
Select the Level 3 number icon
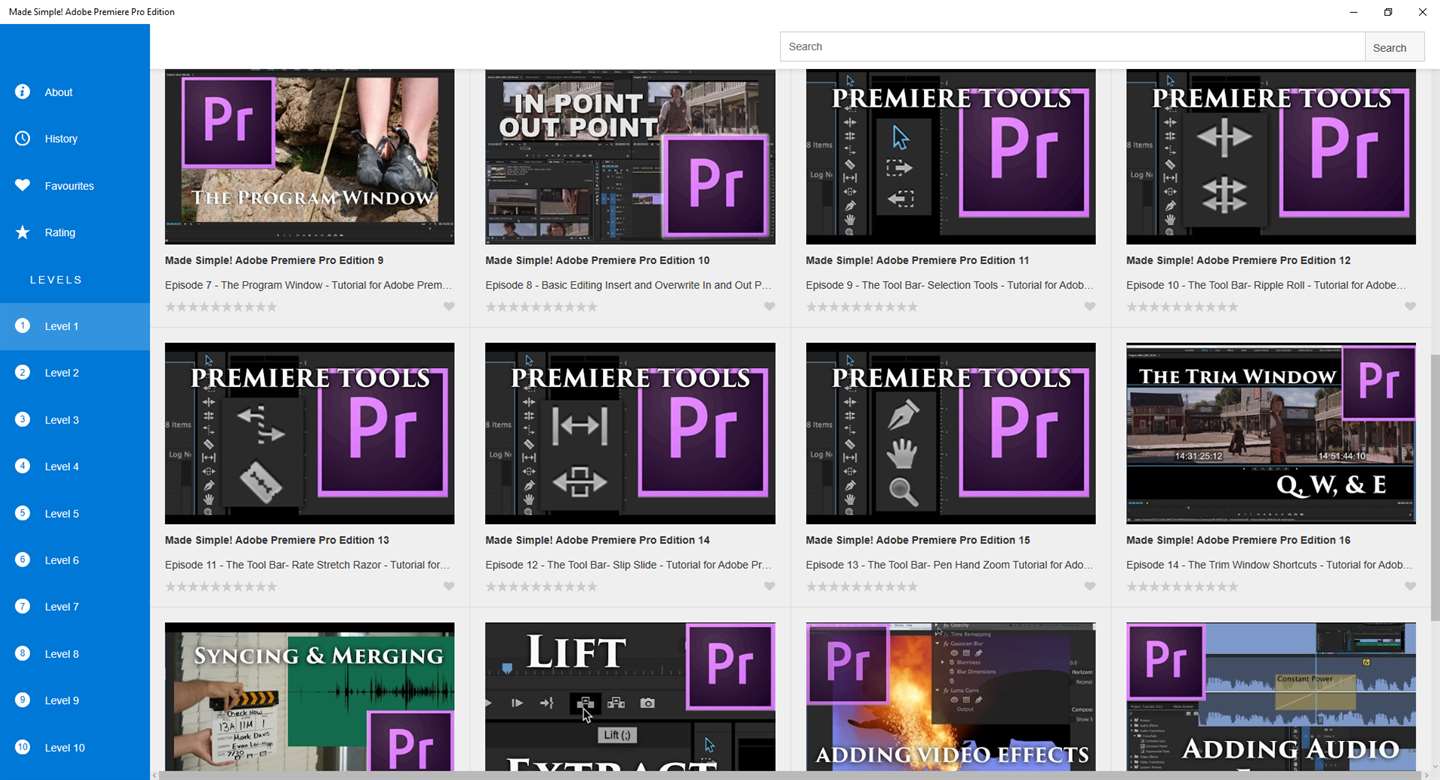[22, 419]
